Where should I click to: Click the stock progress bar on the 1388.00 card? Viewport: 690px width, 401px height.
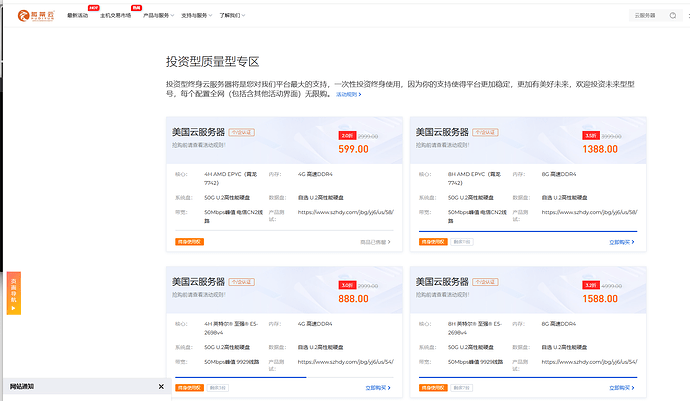(x=528, y=231)
